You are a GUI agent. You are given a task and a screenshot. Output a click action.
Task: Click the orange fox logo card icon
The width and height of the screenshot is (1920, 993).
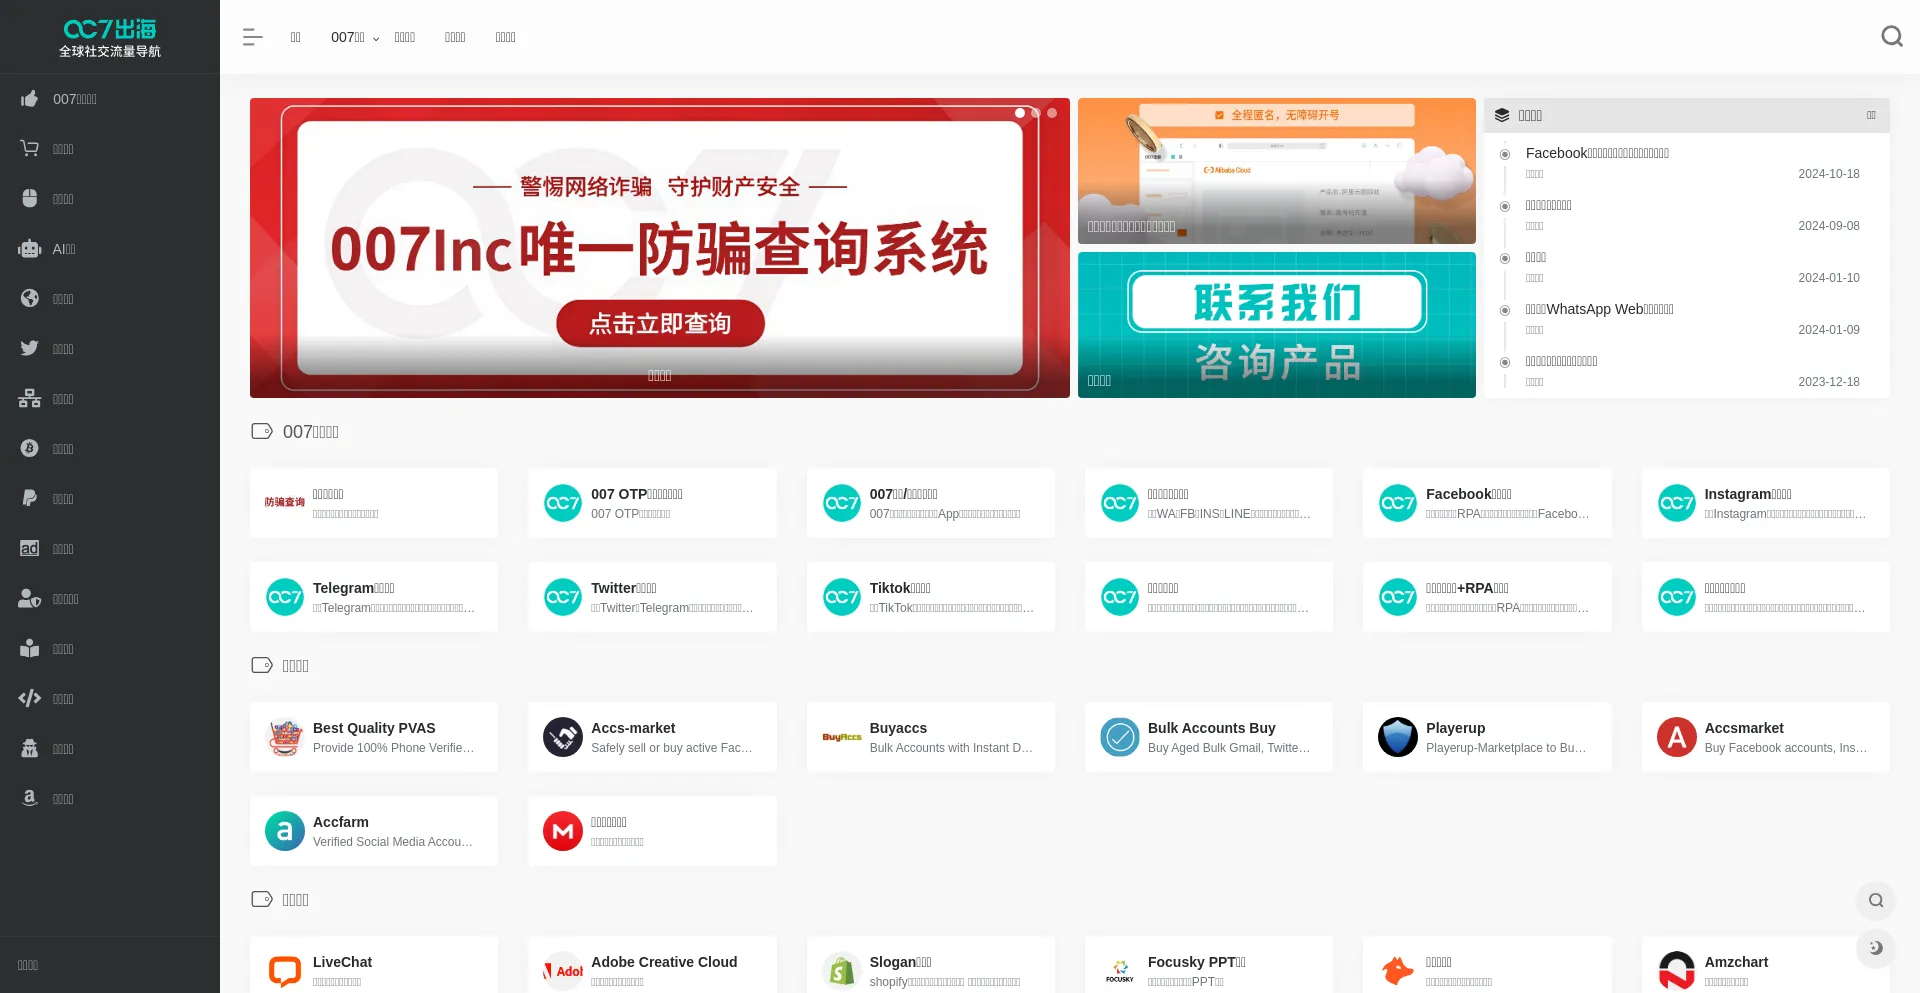pos(1398,971)
